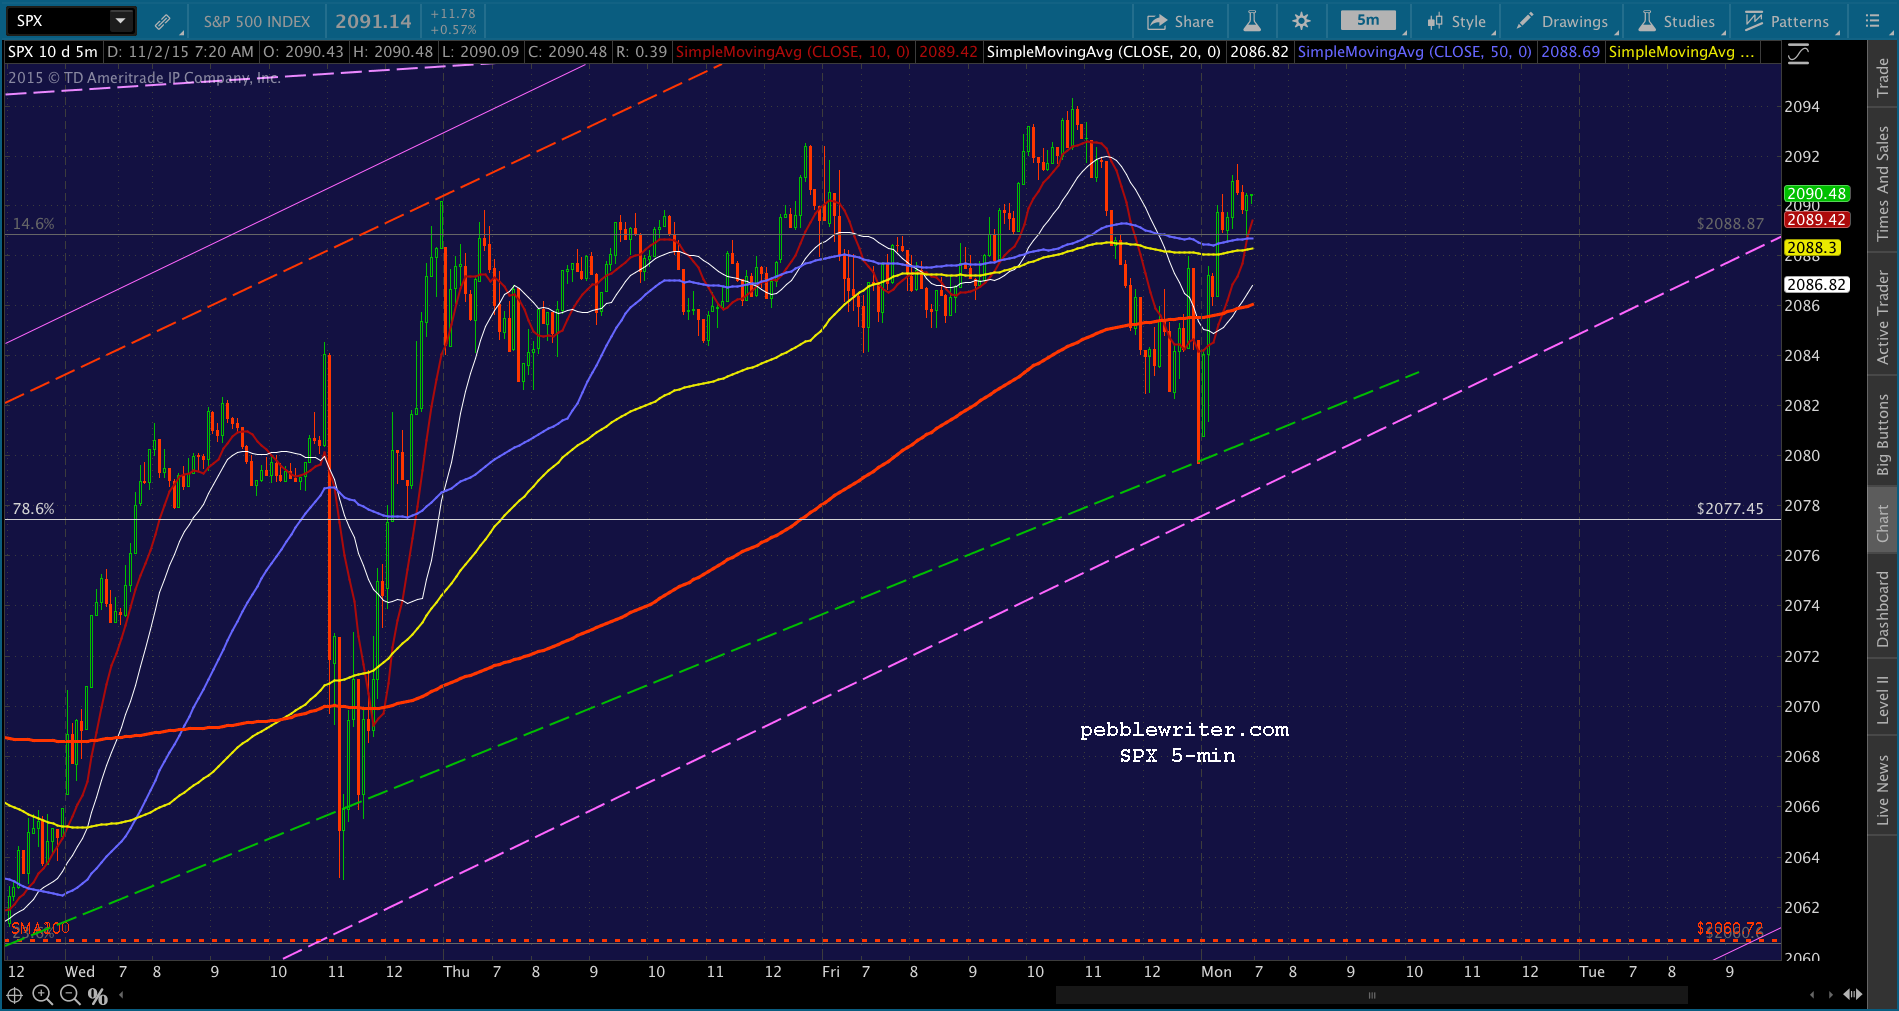Viewport: 1899px width, 1011px height.
Task: Open the Big Buttons sidebar tab
Action: tap(1883, 434)
